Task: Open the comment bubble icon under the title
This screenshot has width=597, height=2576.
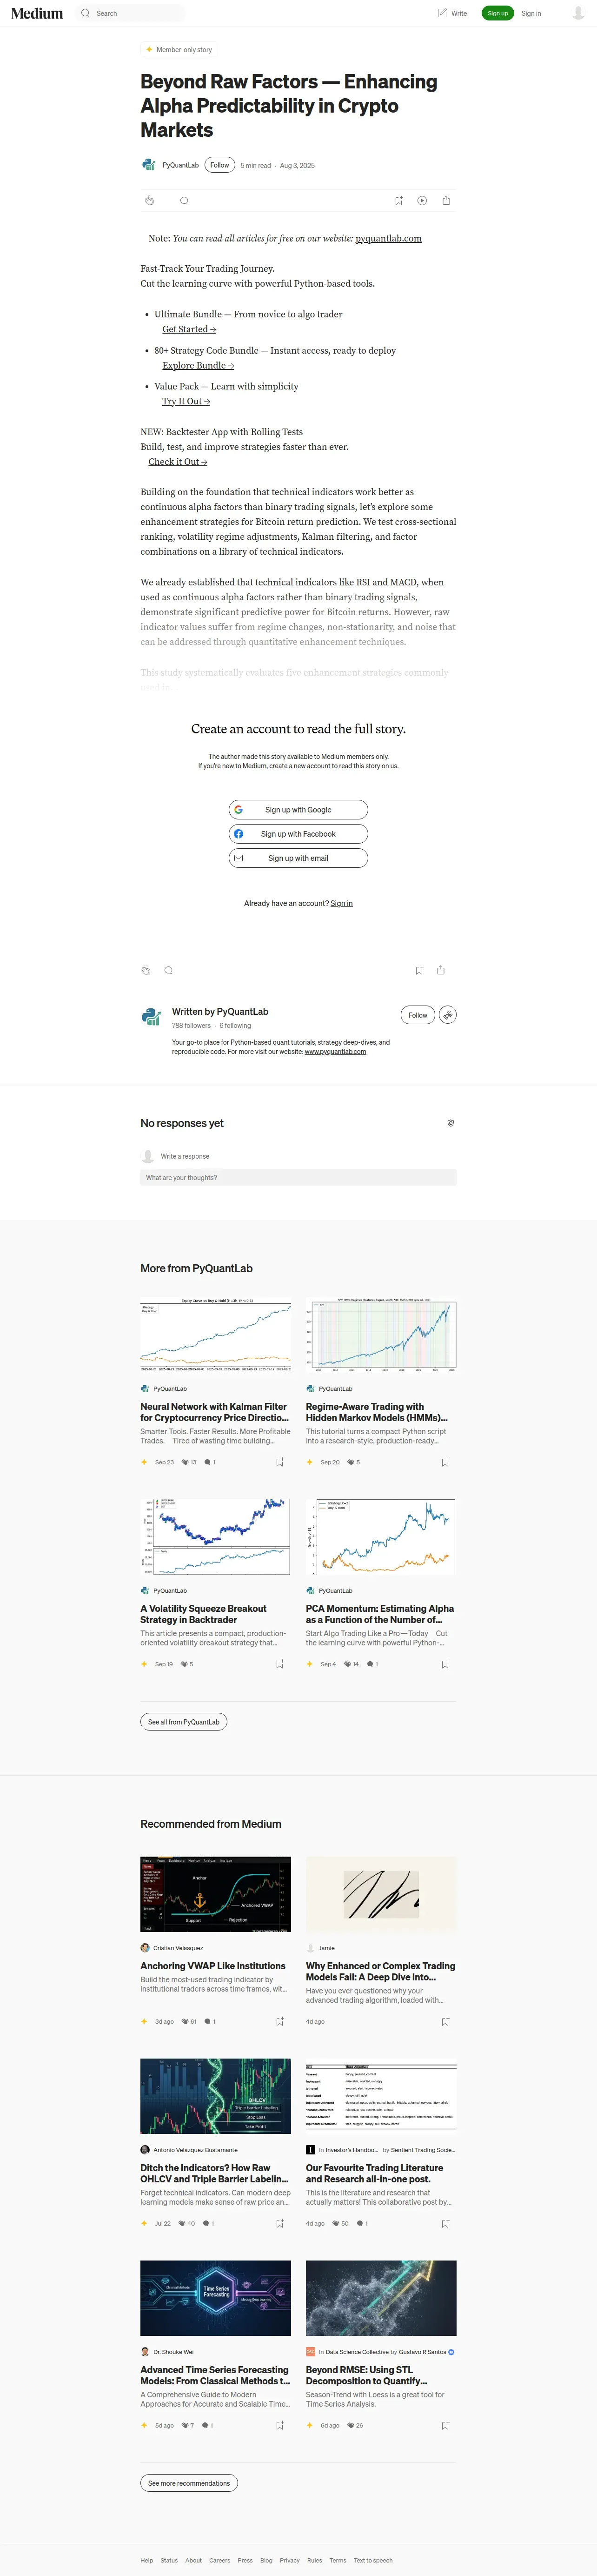Action: tap(184, 201)
